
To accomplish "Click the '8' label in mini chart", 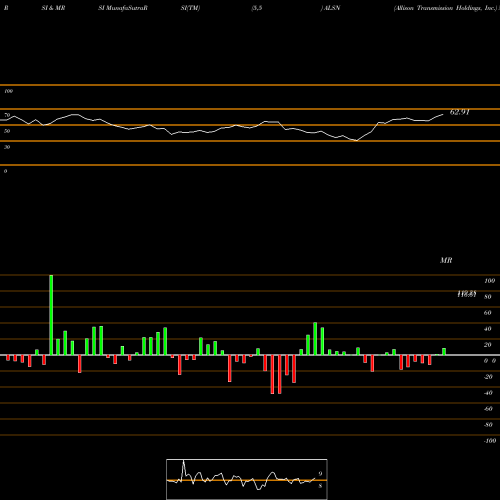I will click(x=320, y=486).
